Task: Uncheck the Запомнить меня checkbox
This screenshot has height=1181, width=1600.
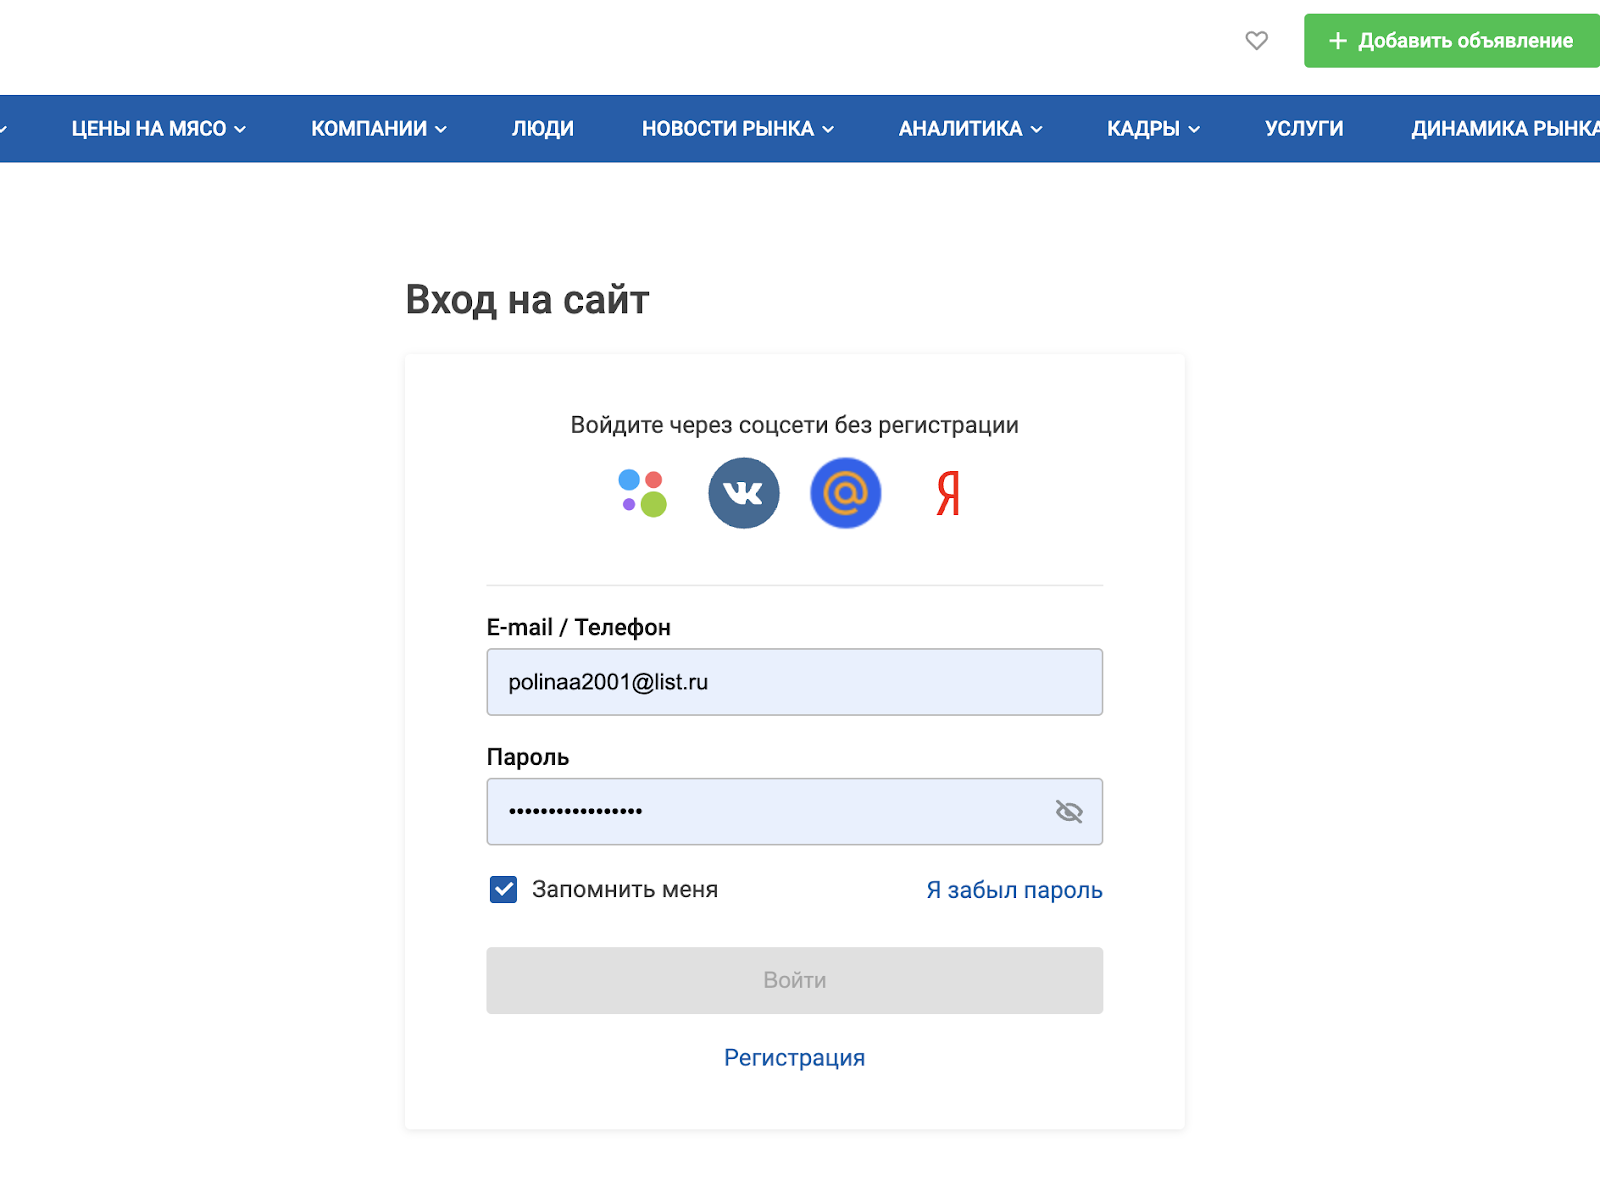Action: [x=503, y=889]
